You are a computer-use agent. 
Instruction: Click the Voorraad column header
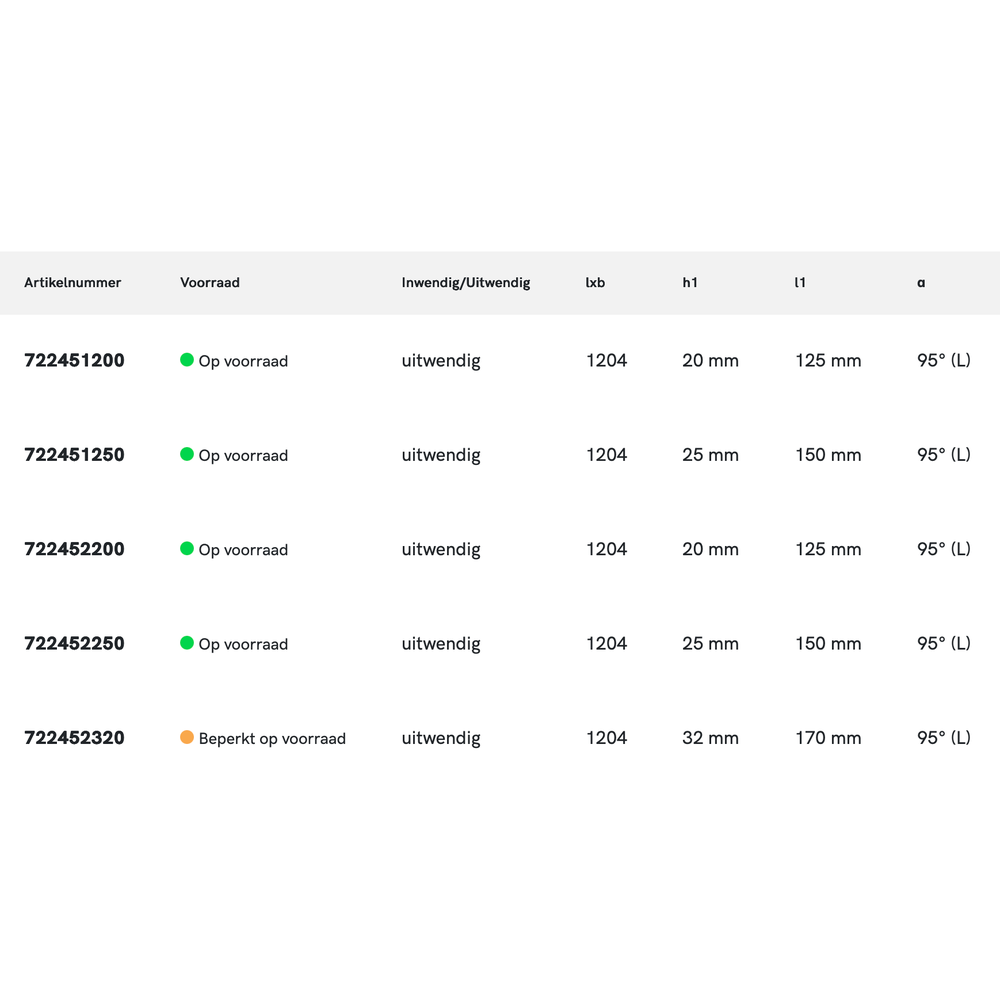(x=210, y=283)
